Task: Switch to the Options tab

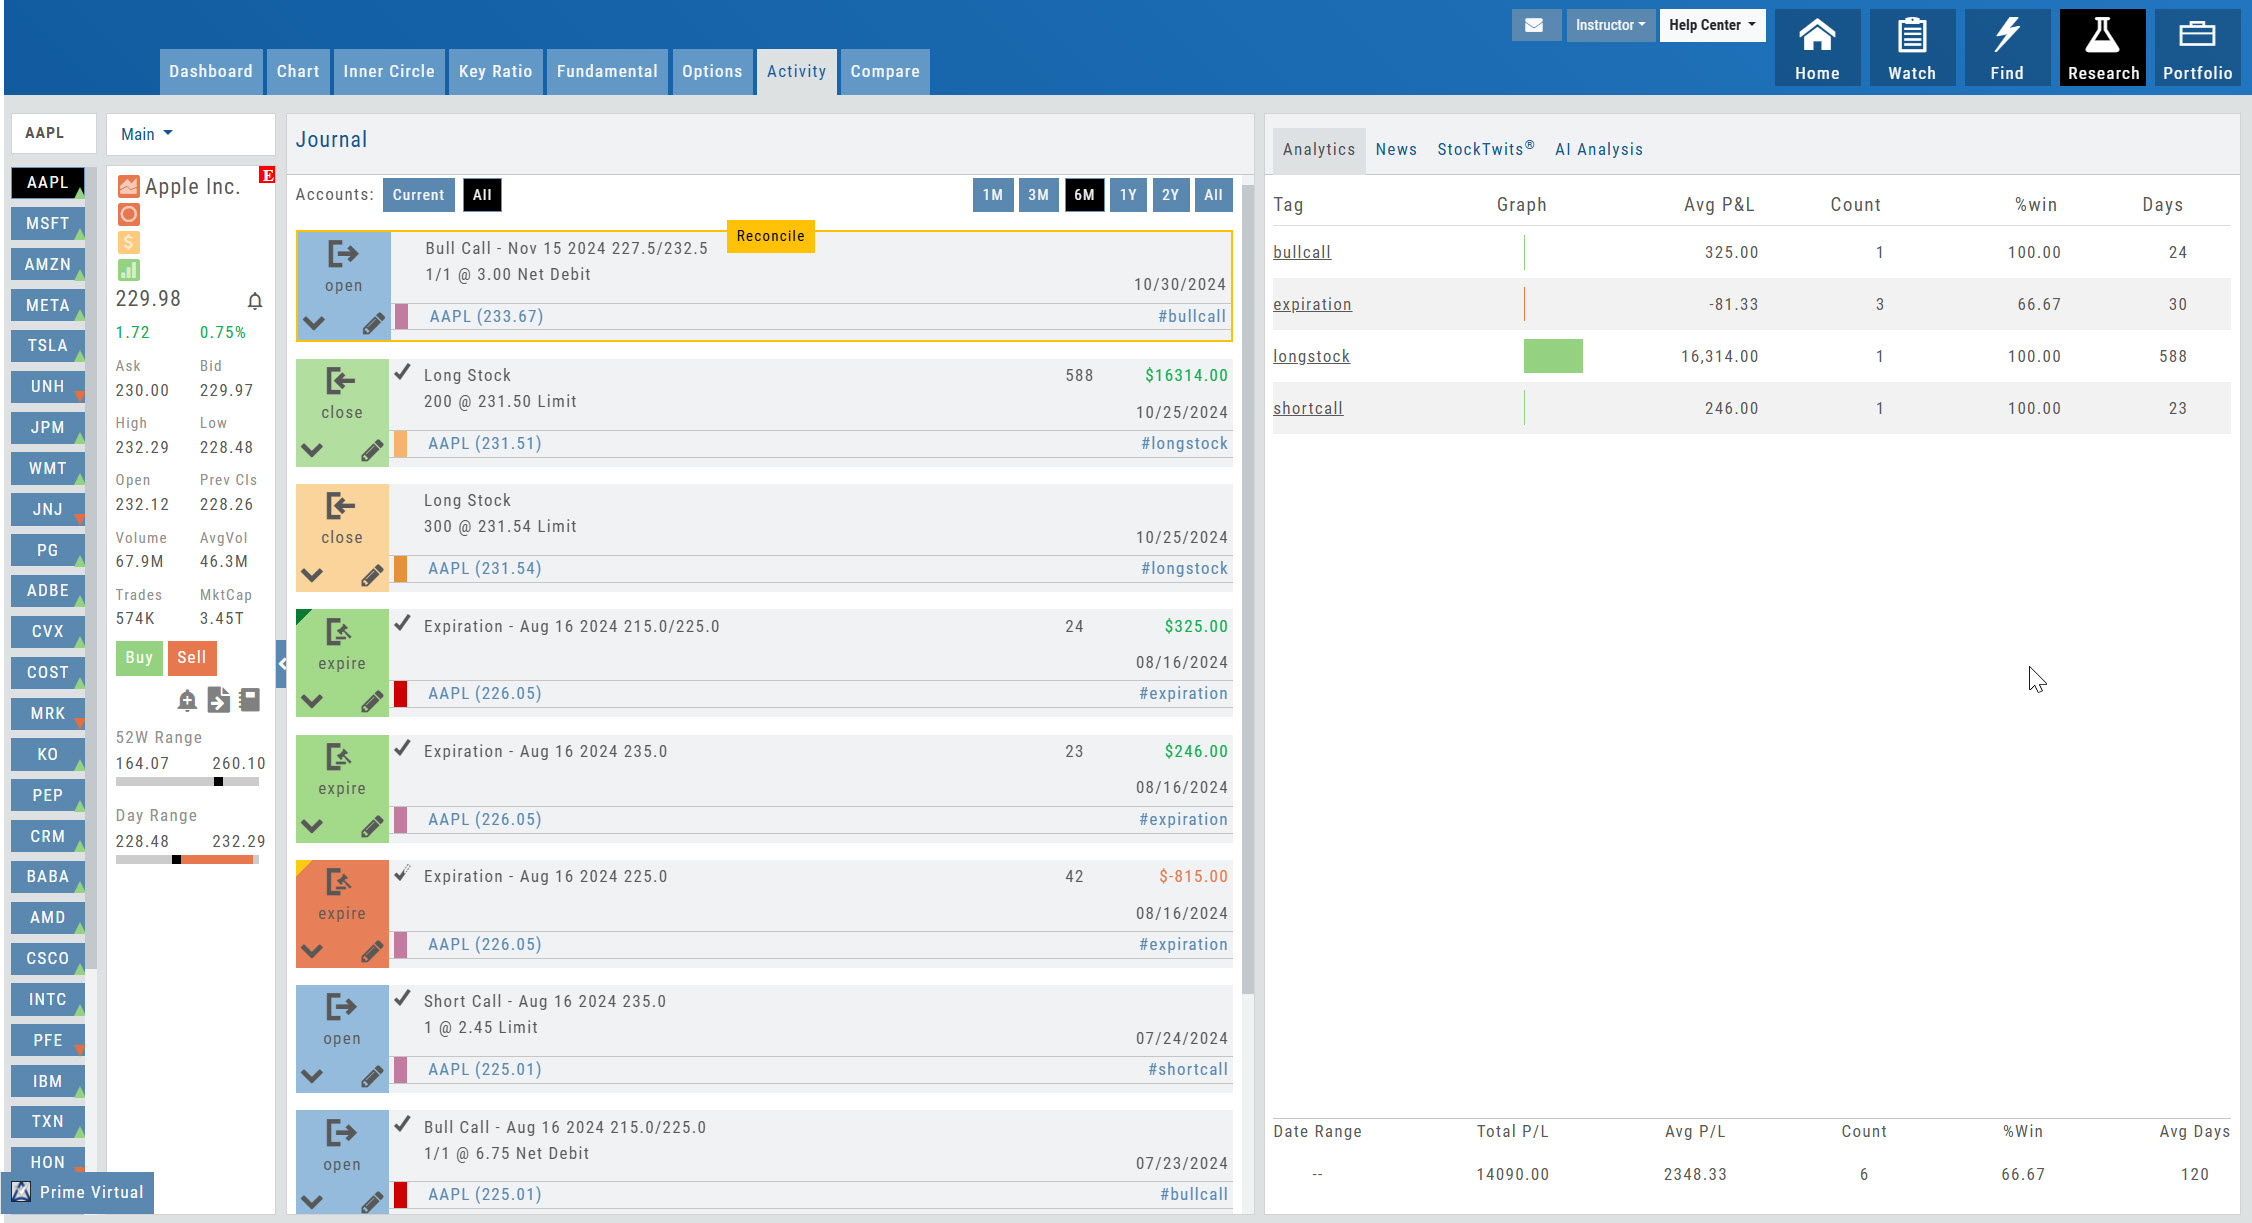Action: (x=712, y=72)
